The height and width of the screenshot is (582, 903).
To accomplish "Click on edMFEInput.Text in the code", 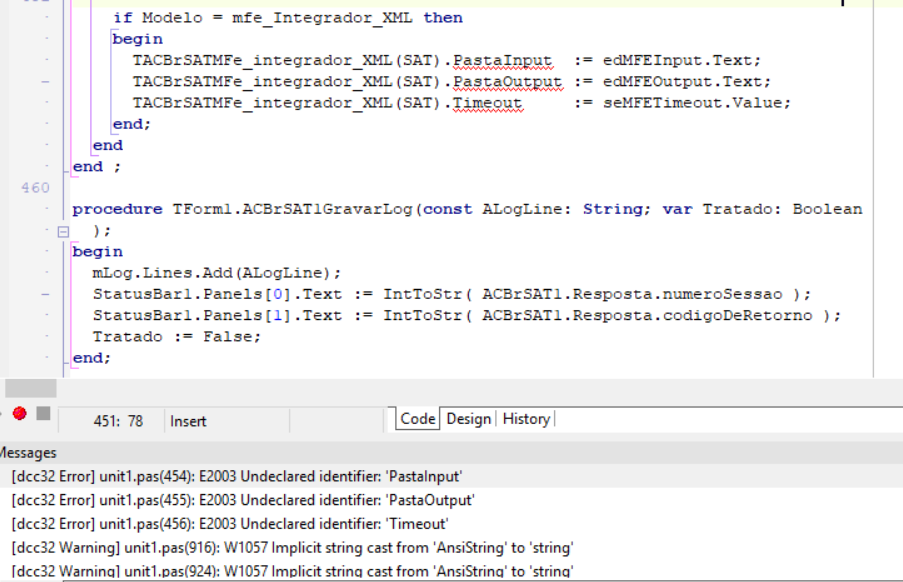I will [677, 60].
